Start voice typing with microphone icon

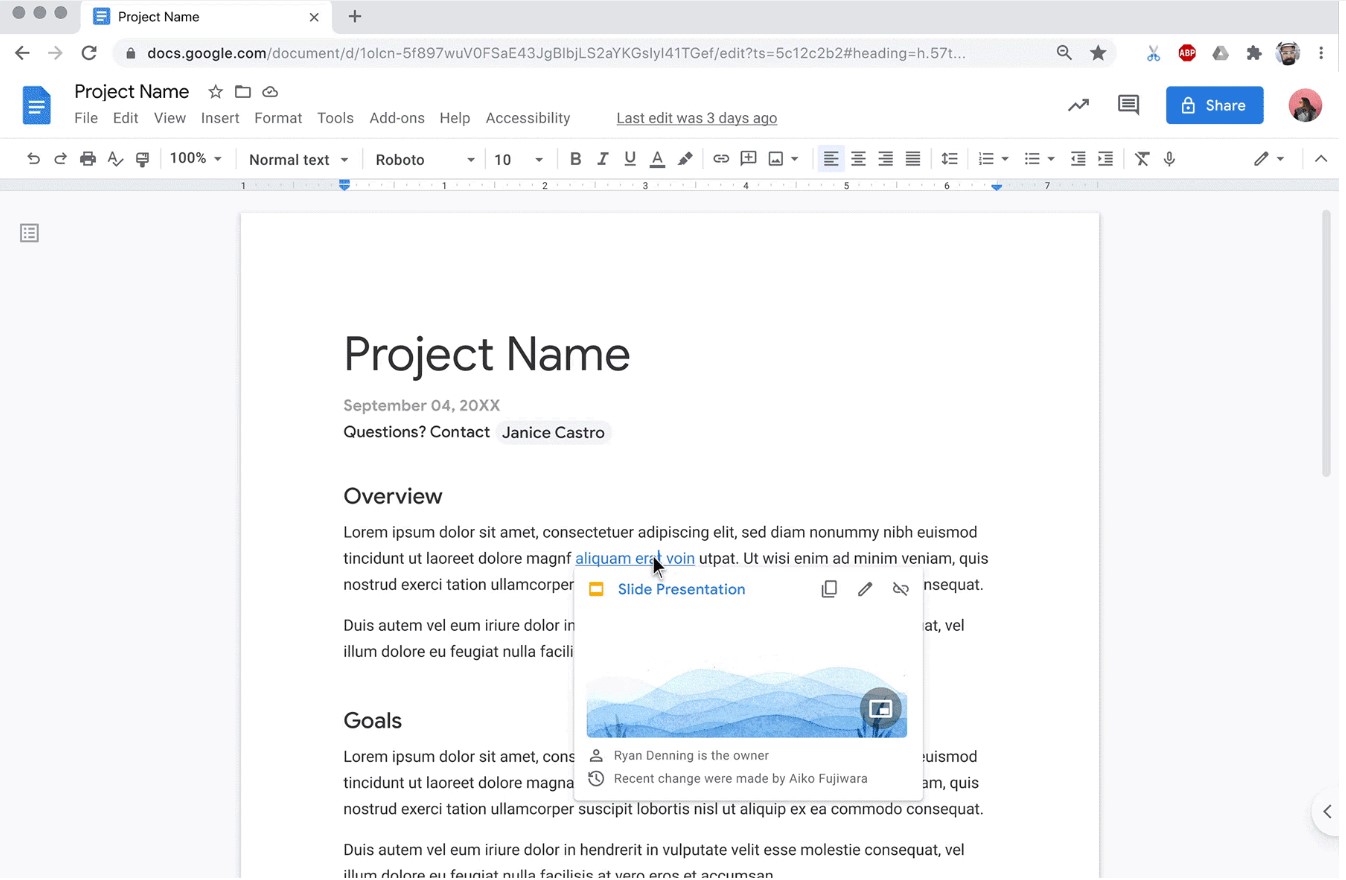[x=1169, y=159]
